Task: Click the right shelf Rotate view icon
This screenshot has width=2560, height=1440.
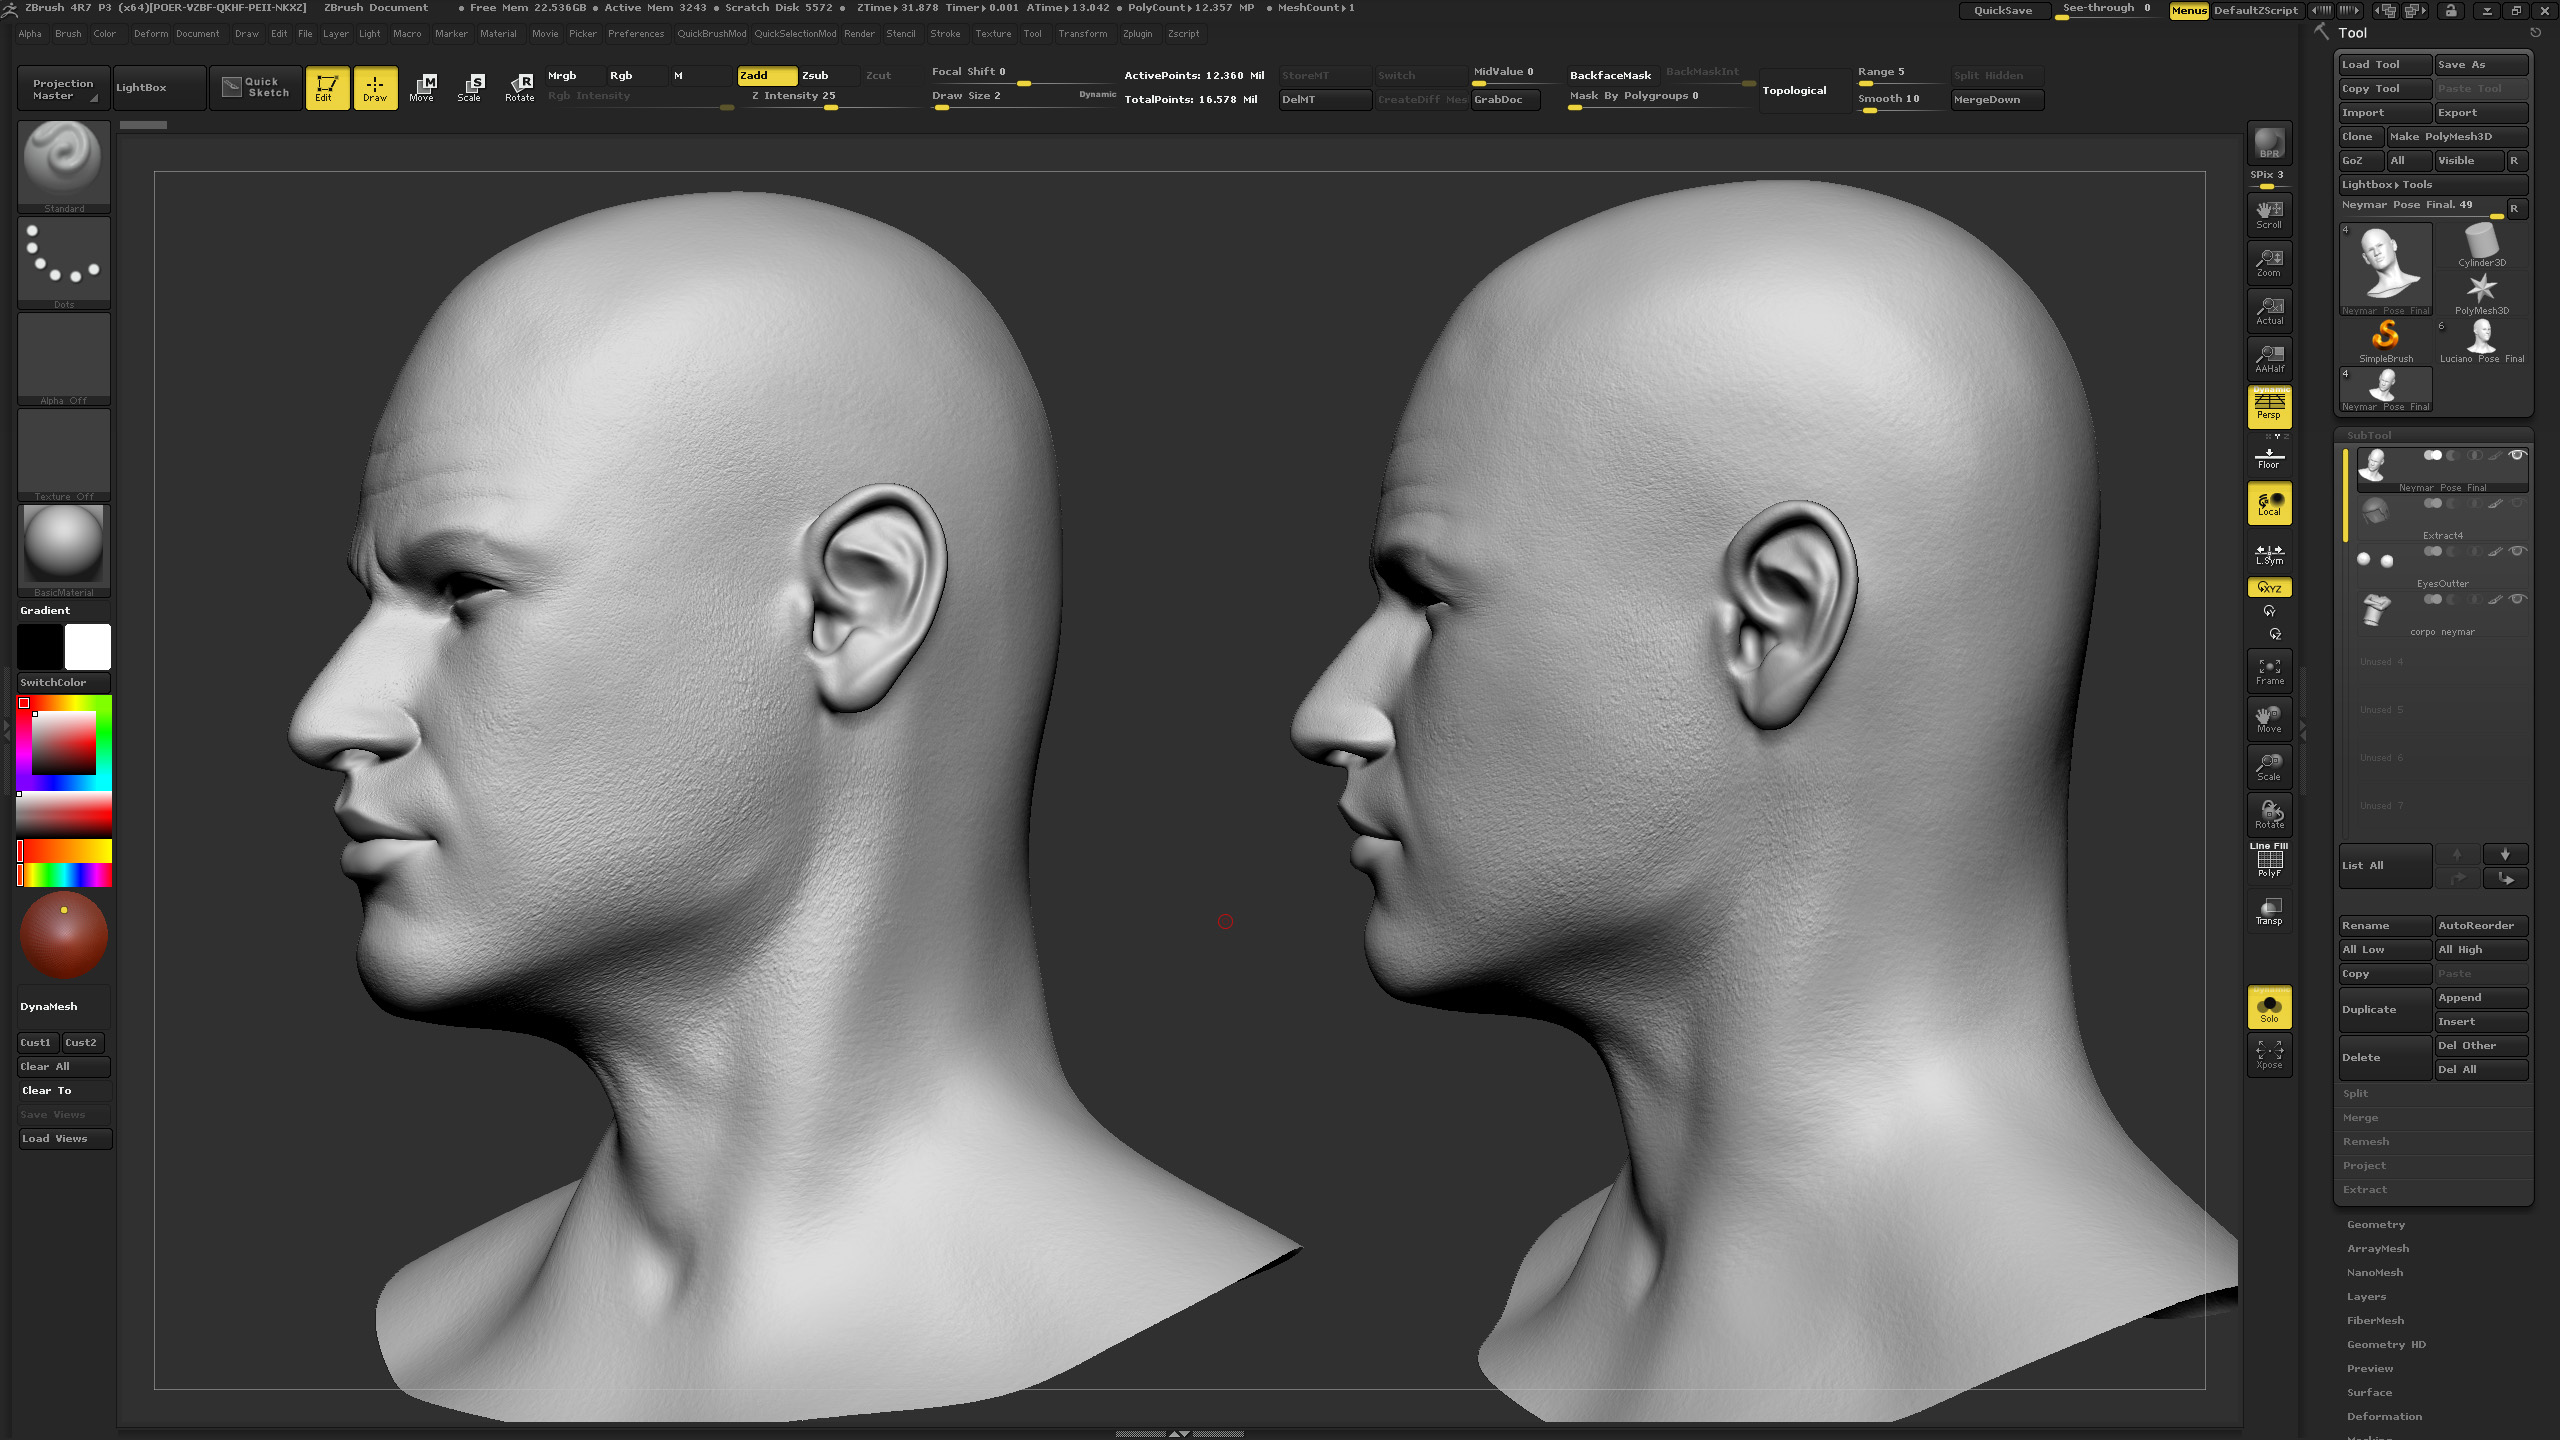Action: pyautogui.click(x=2269, y=814)
